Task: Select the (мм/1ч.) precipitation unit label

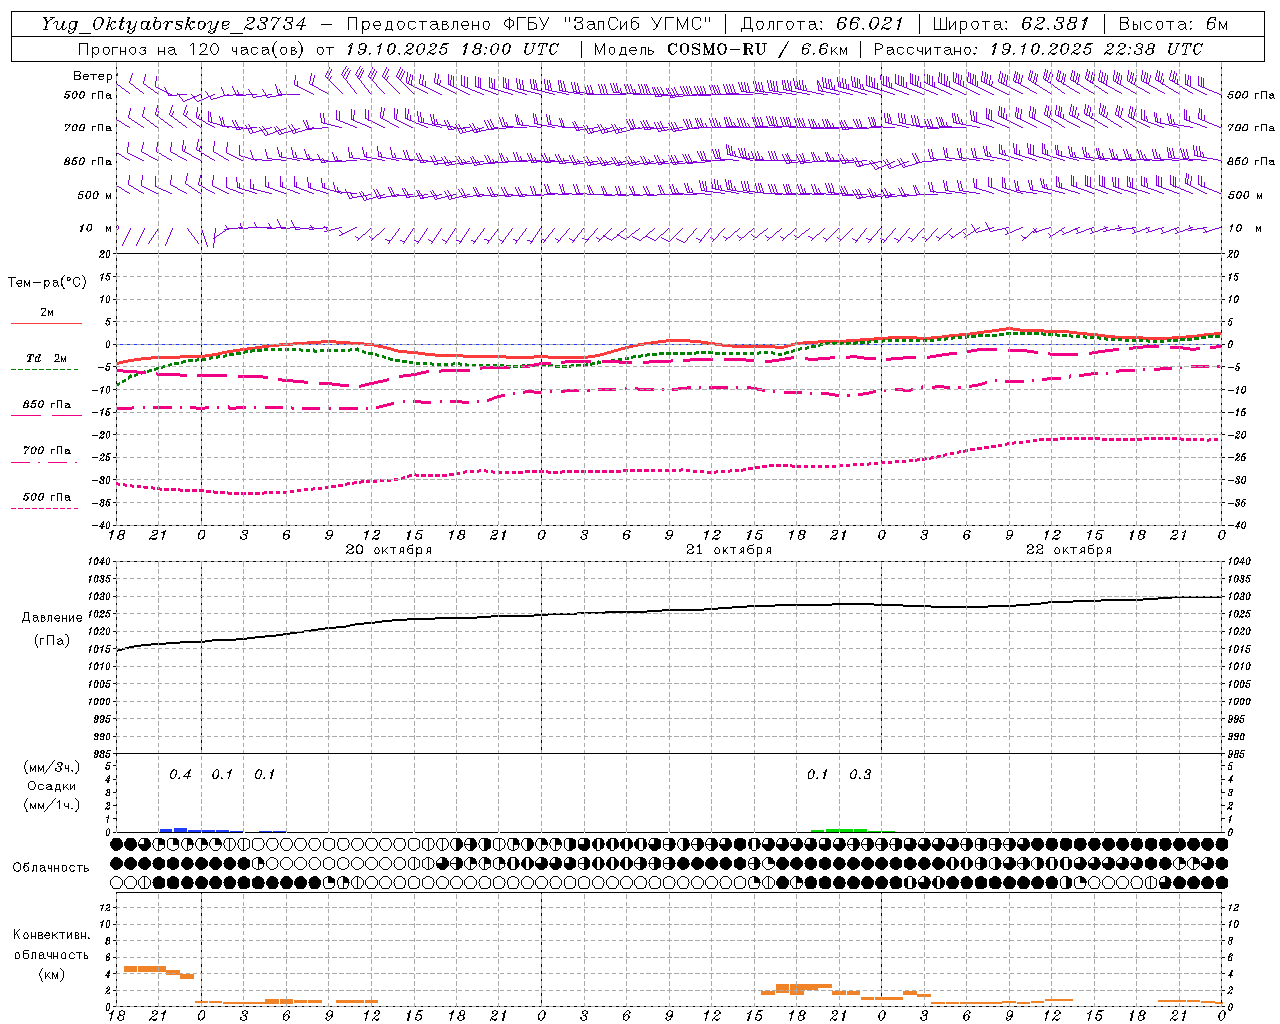Action: [52, 805]
